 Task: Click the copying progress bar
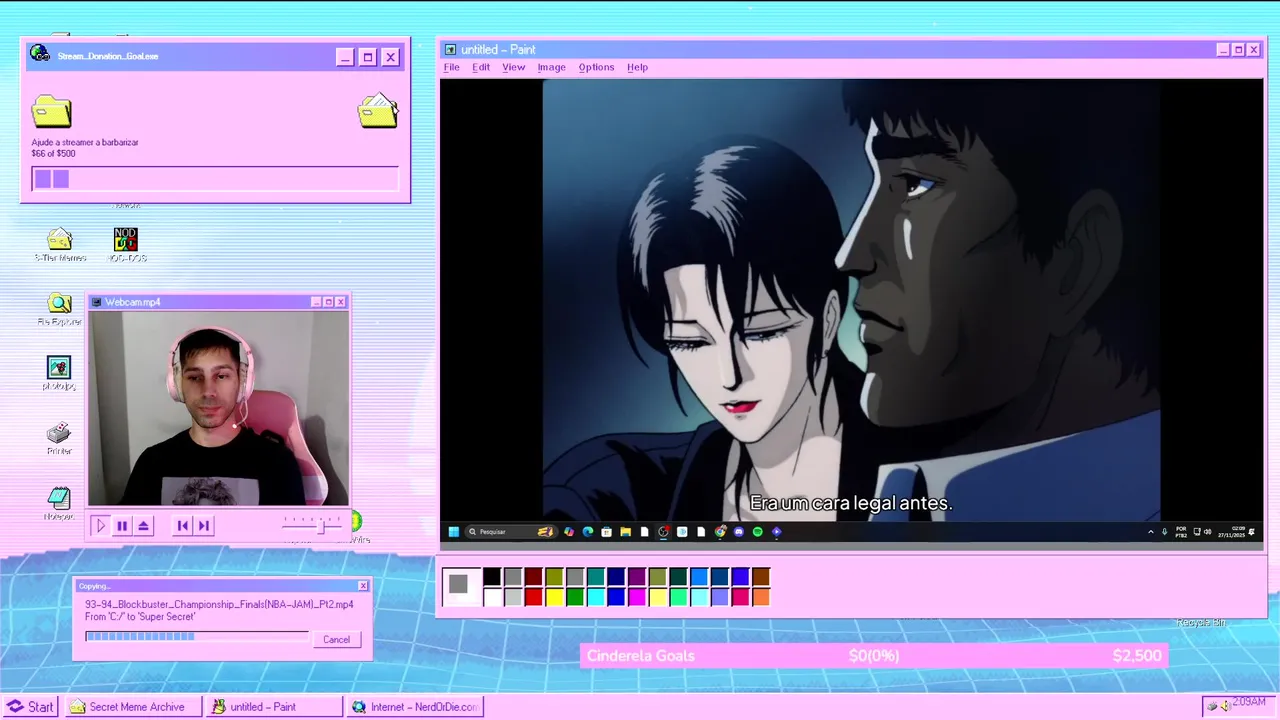coord(197,636)
